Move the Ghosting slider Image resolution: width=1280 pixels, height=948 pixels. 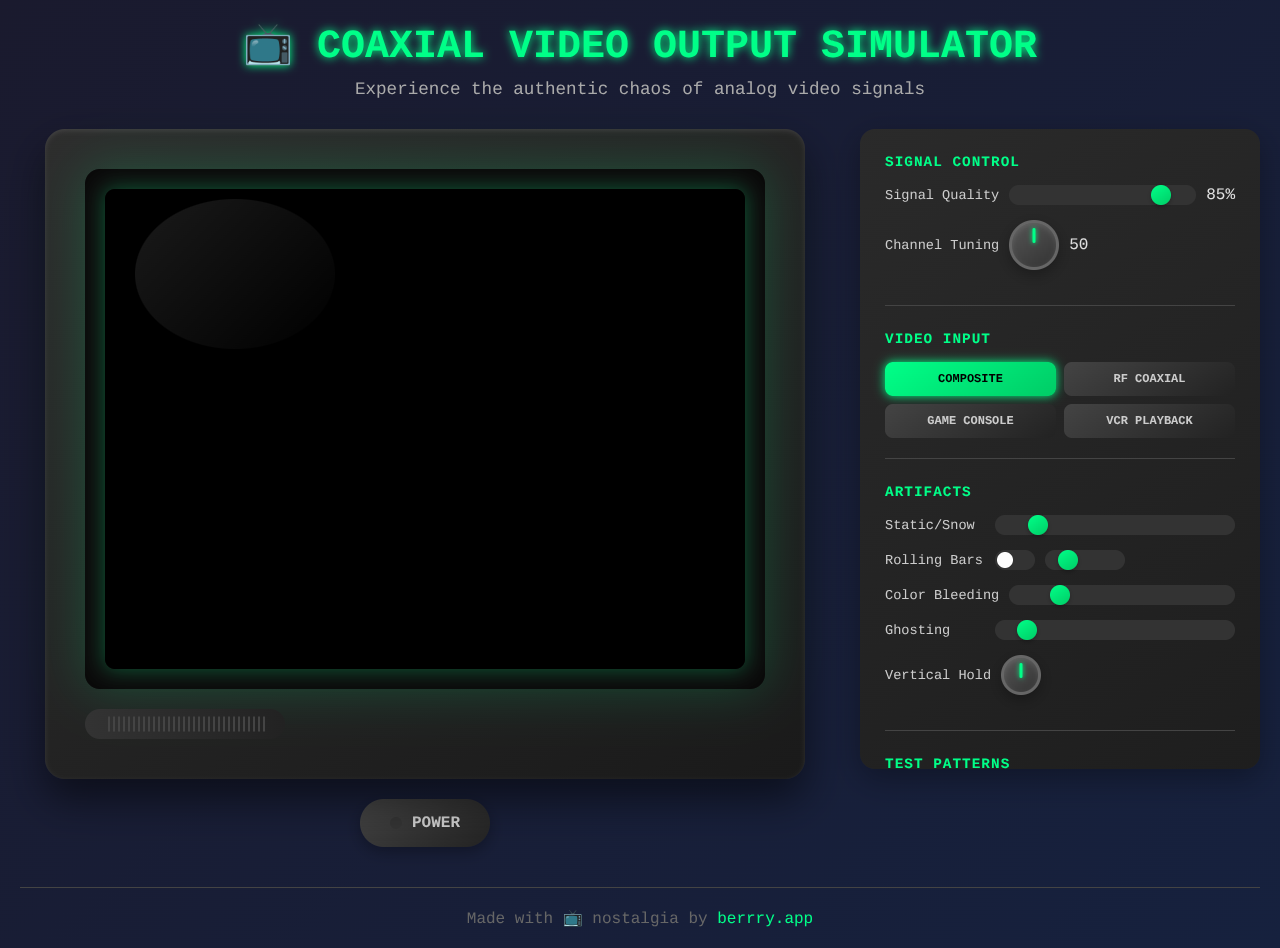tap(1026, 630)
